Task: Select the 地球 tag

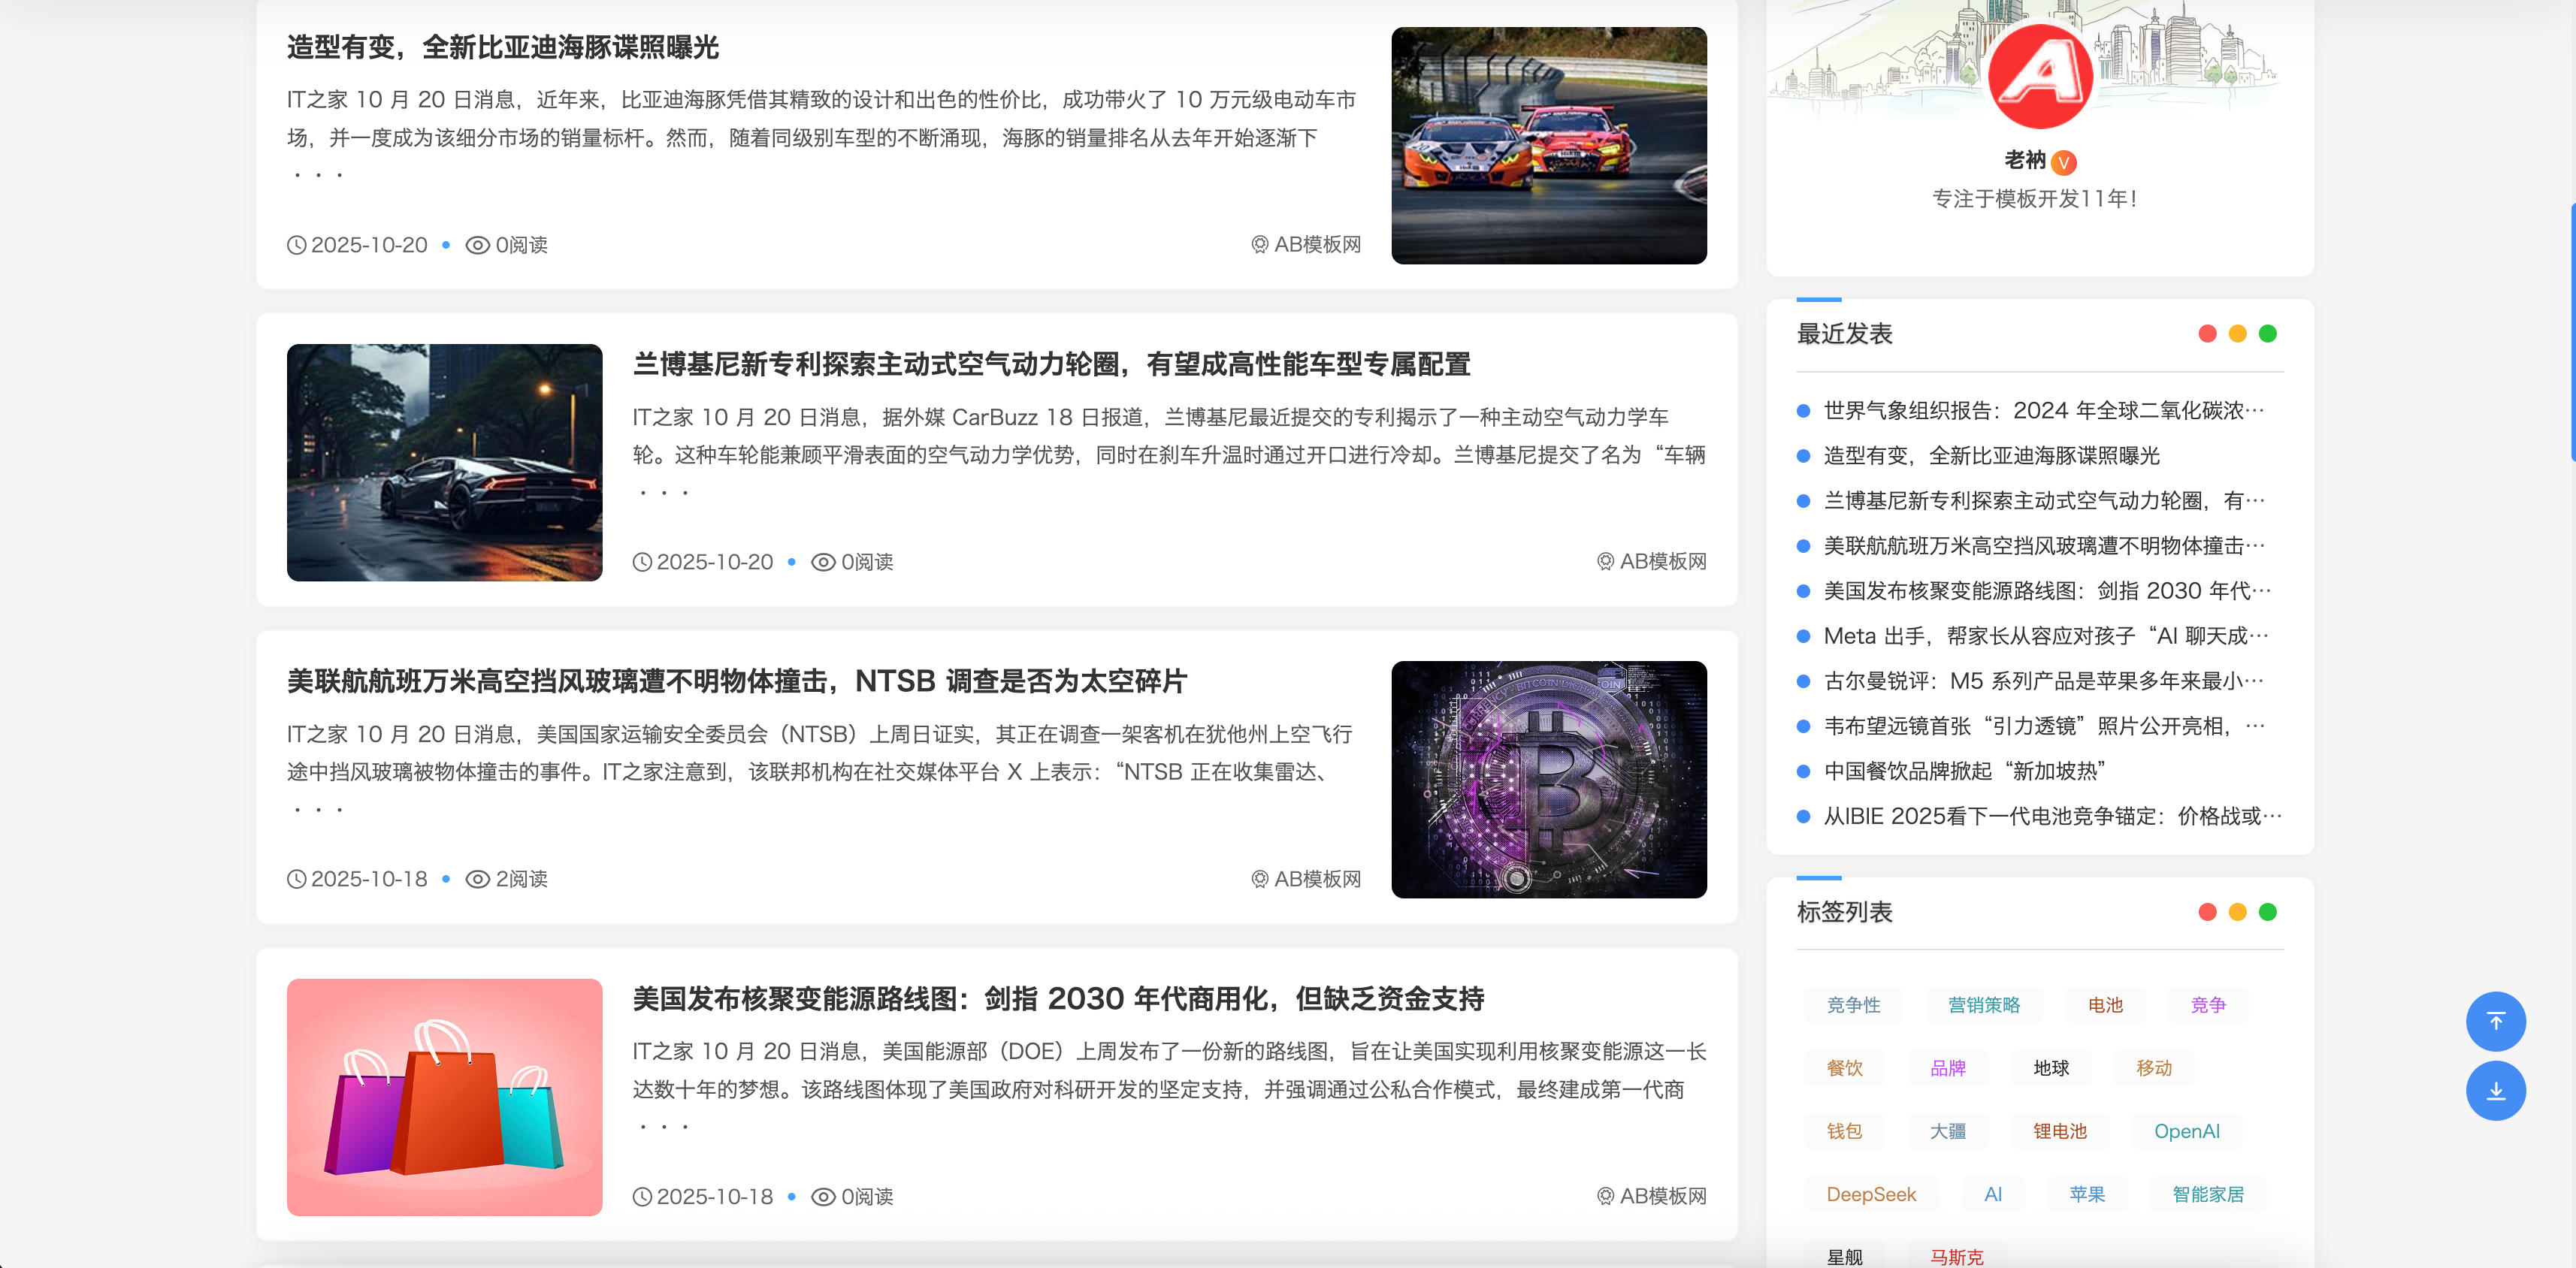Action: click(x=2051, y=1068)
